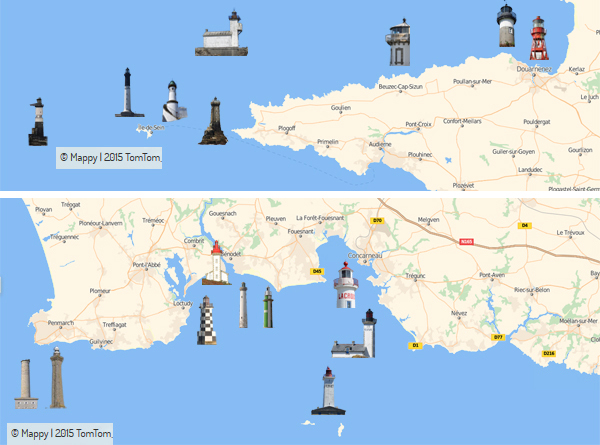Select the Treffiagat label
Screen dimensions: 600x445
click(114, 324)
